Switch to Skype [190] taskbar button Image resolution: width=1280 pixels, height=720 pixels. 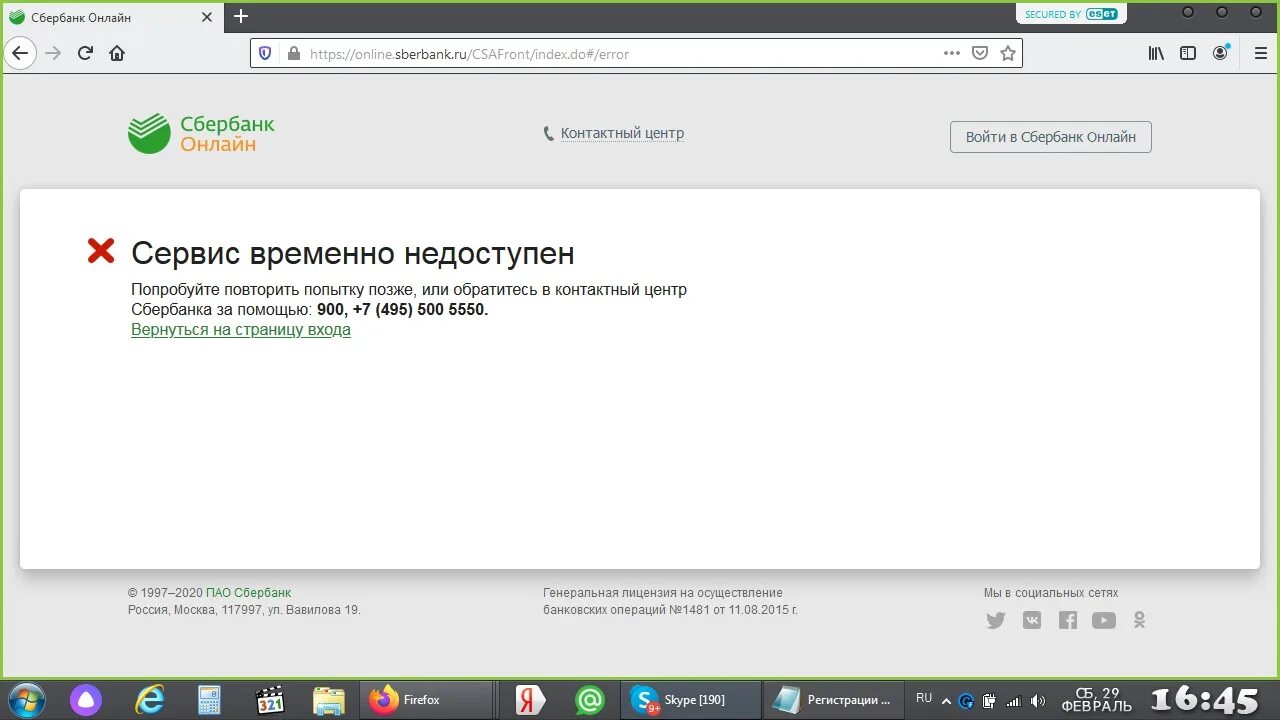click(x=690, y=700)
